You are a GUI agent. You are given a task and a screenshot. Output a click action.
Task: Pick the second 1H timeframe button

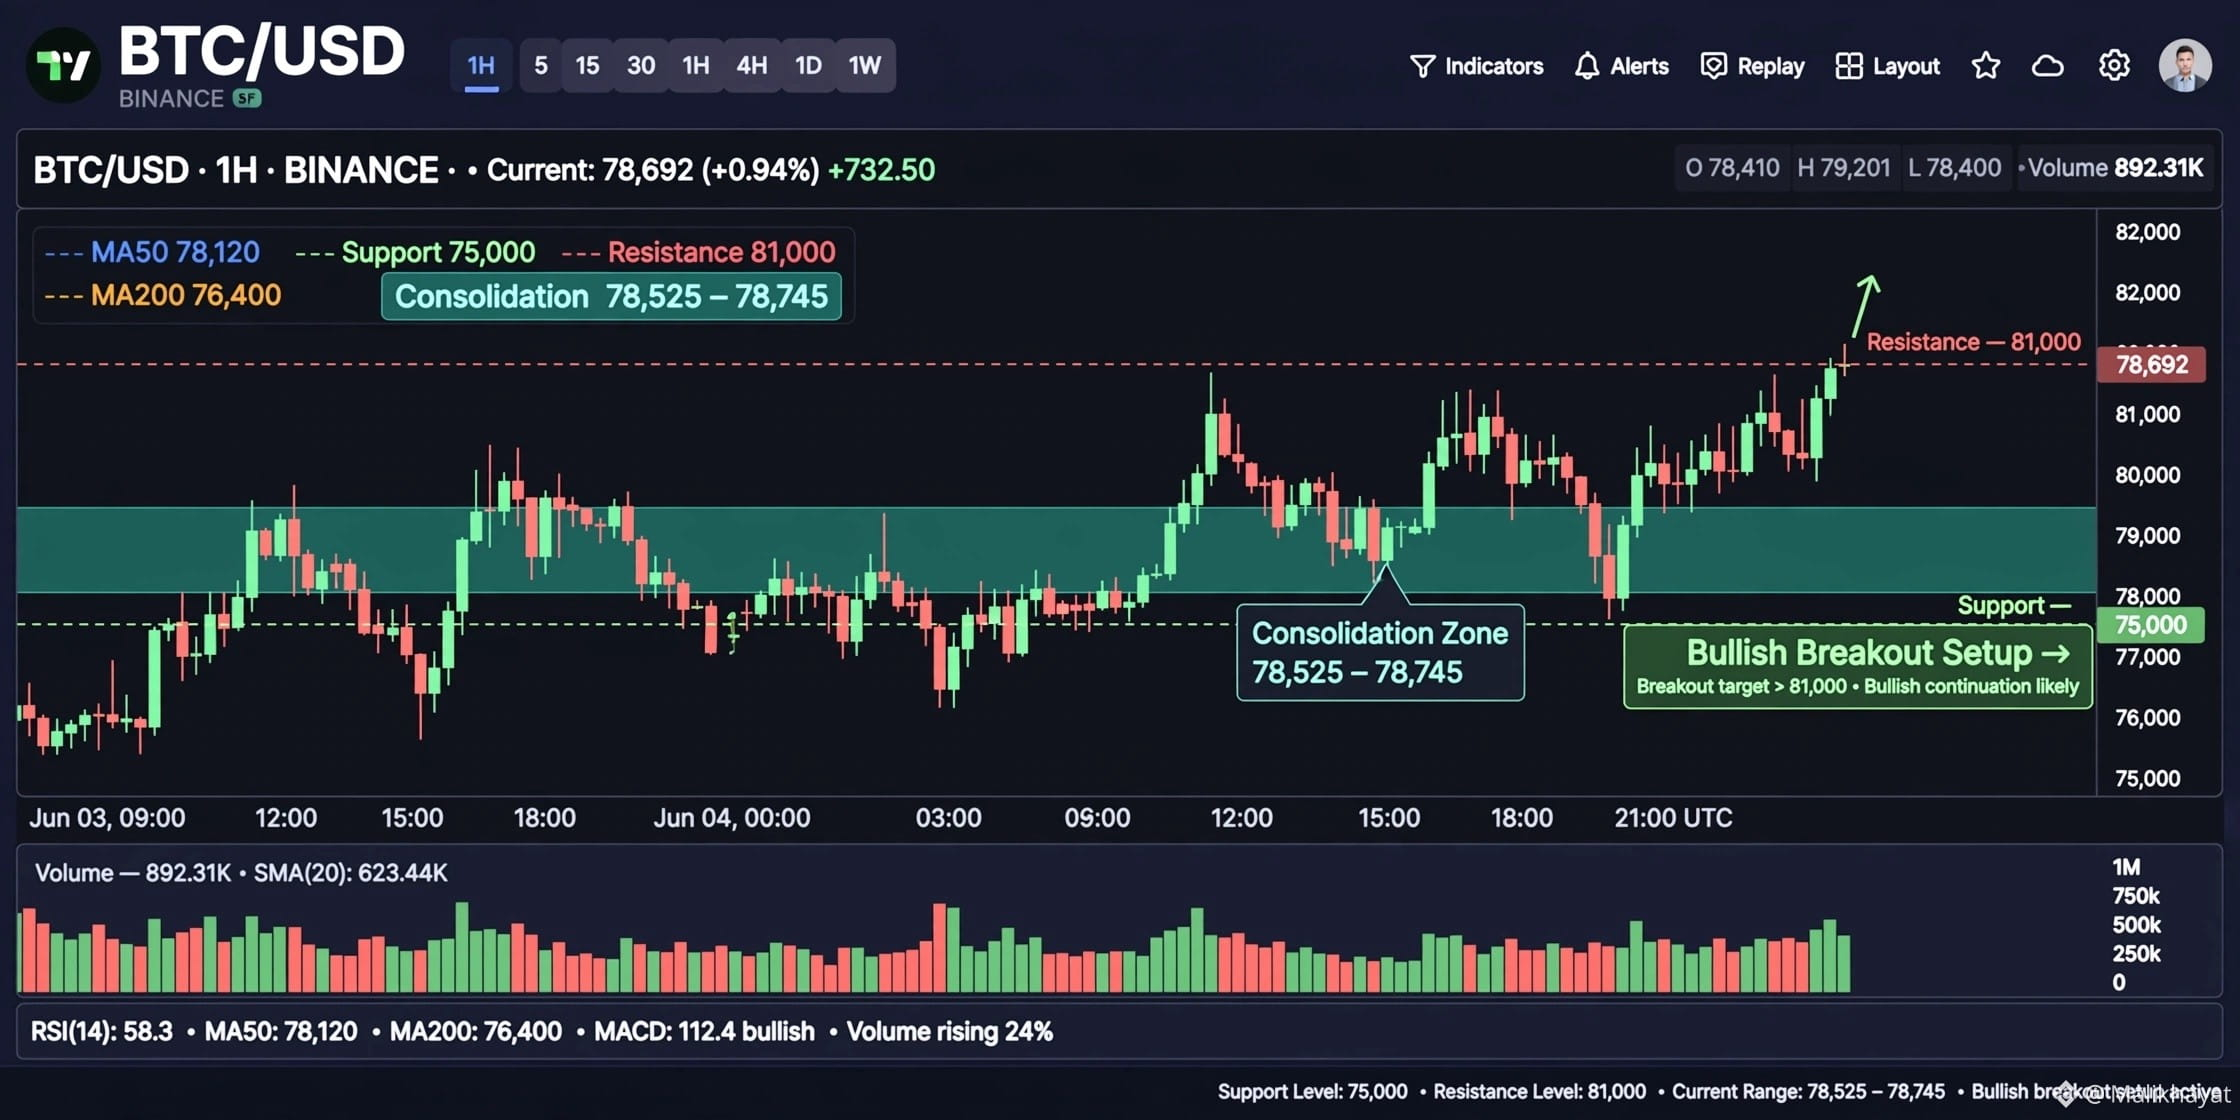coord(696,66)
